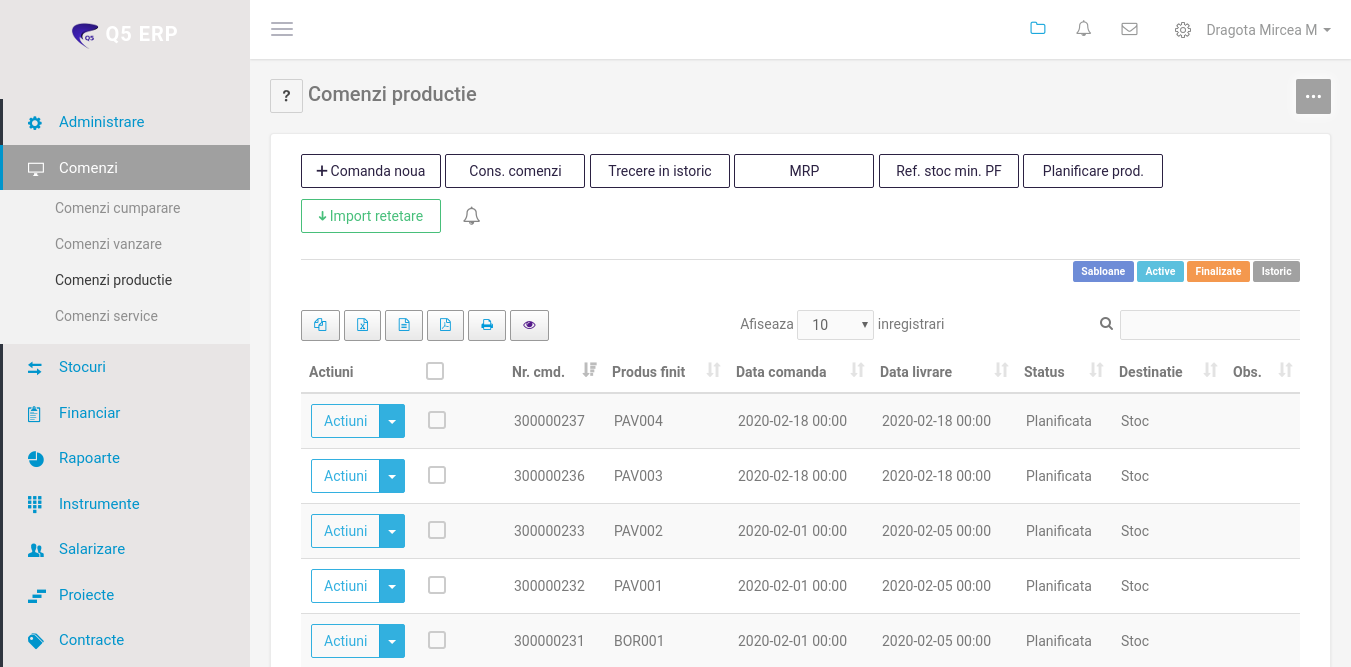Open the Stocuri menu in the sidebar
The width and height of the screenshot is (1351, 667).
pyautogui.click(x=82, y=367)
